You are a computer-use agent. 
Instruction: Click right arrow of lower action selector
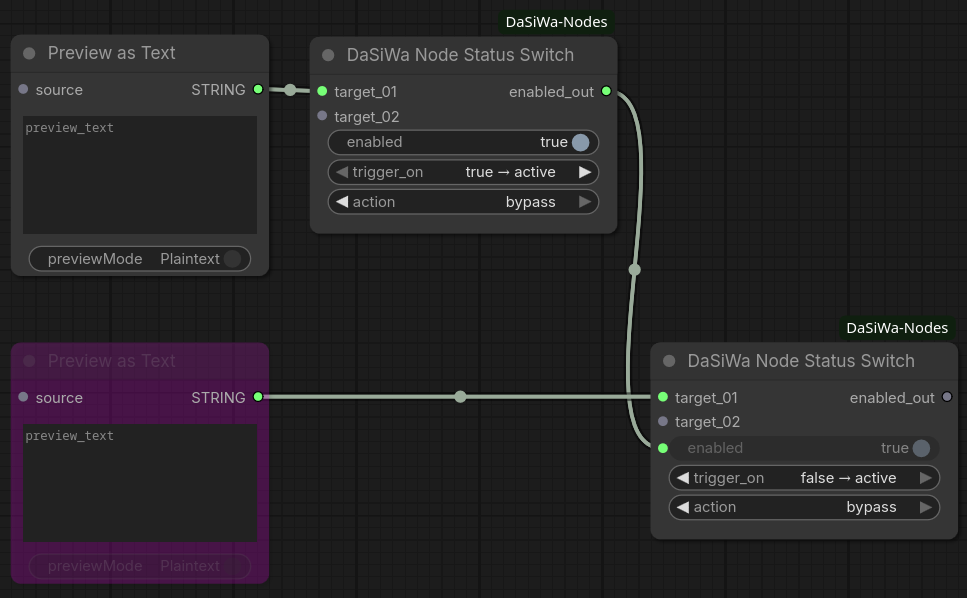pos(926,507)
